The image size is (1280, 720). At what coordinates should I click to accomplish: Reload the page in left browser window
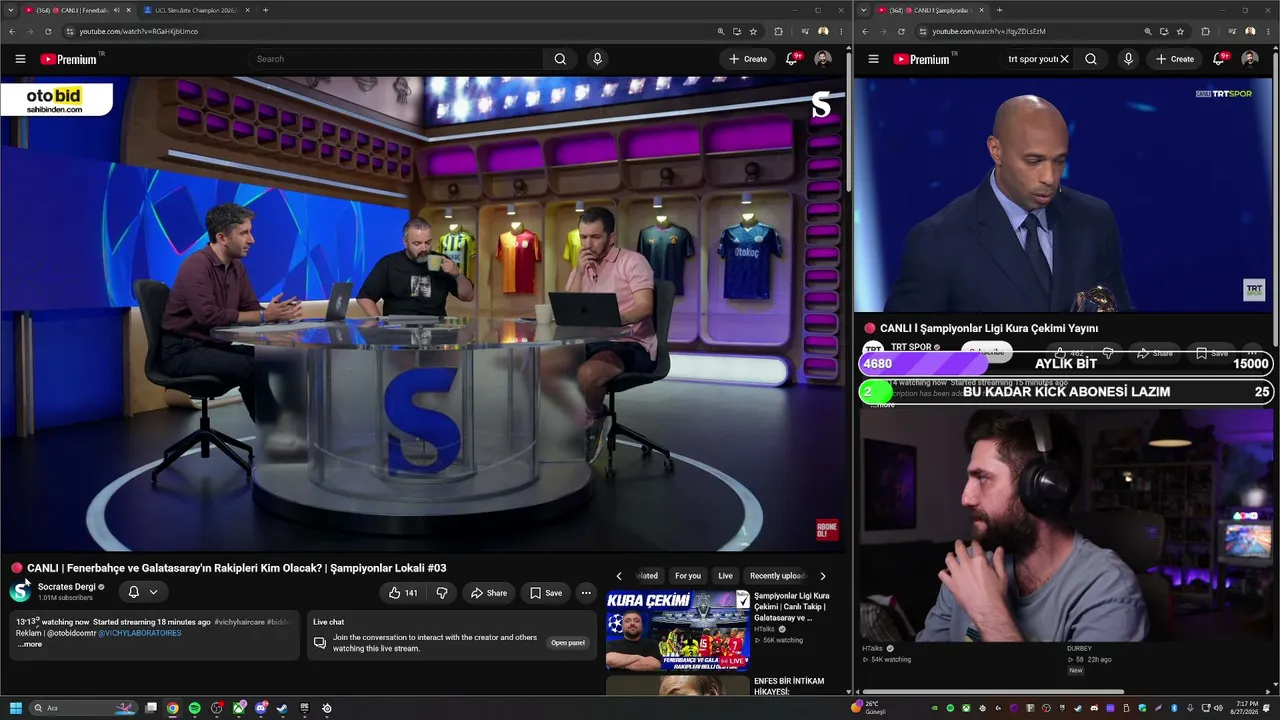[x=48, y=31]
